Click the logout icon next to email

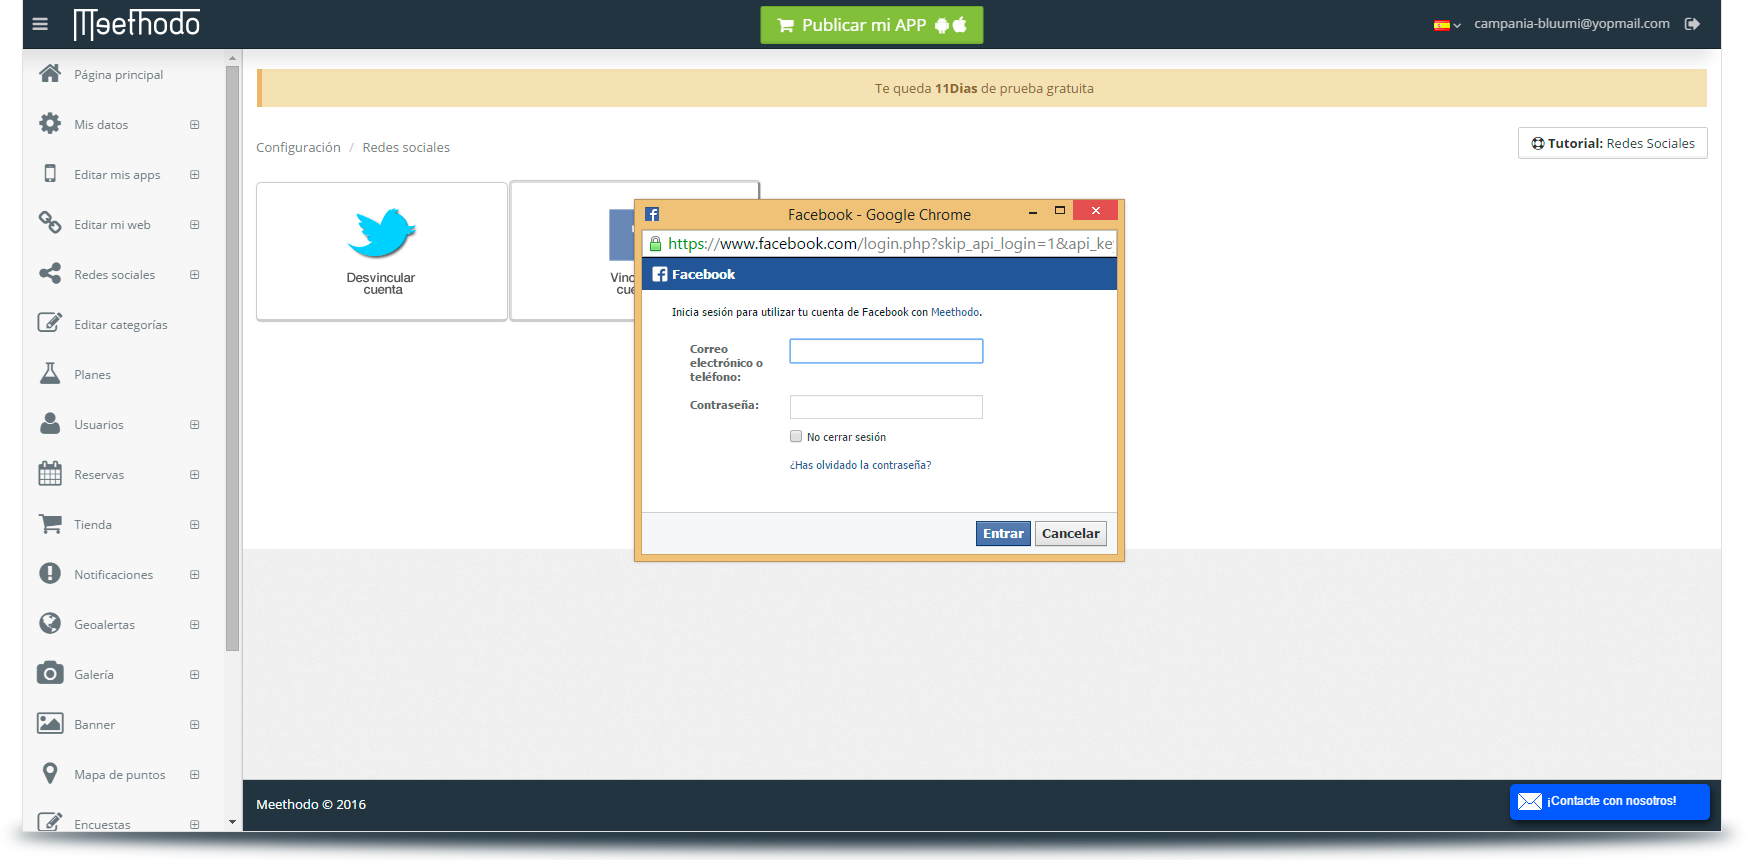[1692, 24]
